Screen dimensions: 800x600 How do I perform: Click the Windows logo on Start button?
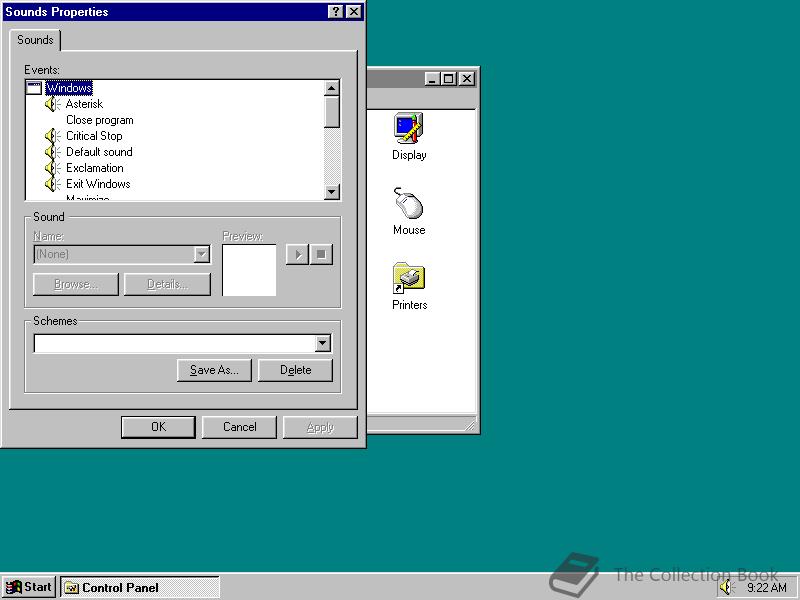(x=13, y=587)
